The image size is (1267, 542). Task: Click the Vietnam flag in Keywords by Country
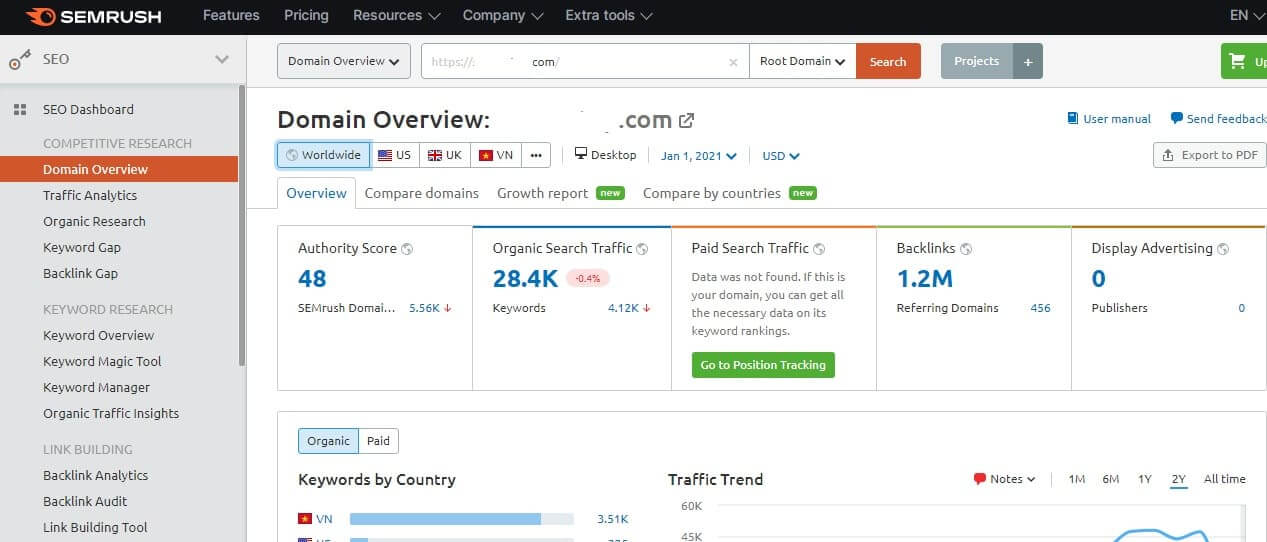pyautogui.click(x=305, y=519)
